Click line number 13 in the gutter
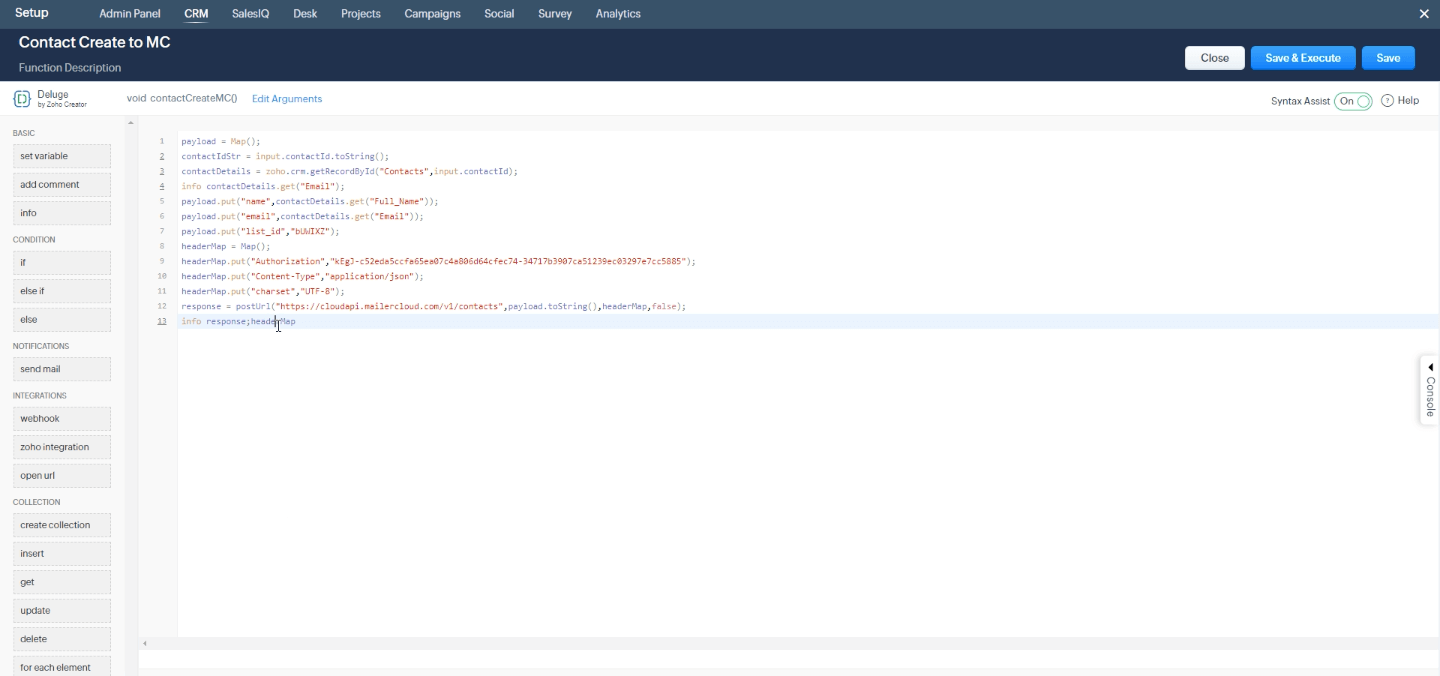 tap(161, 321)
